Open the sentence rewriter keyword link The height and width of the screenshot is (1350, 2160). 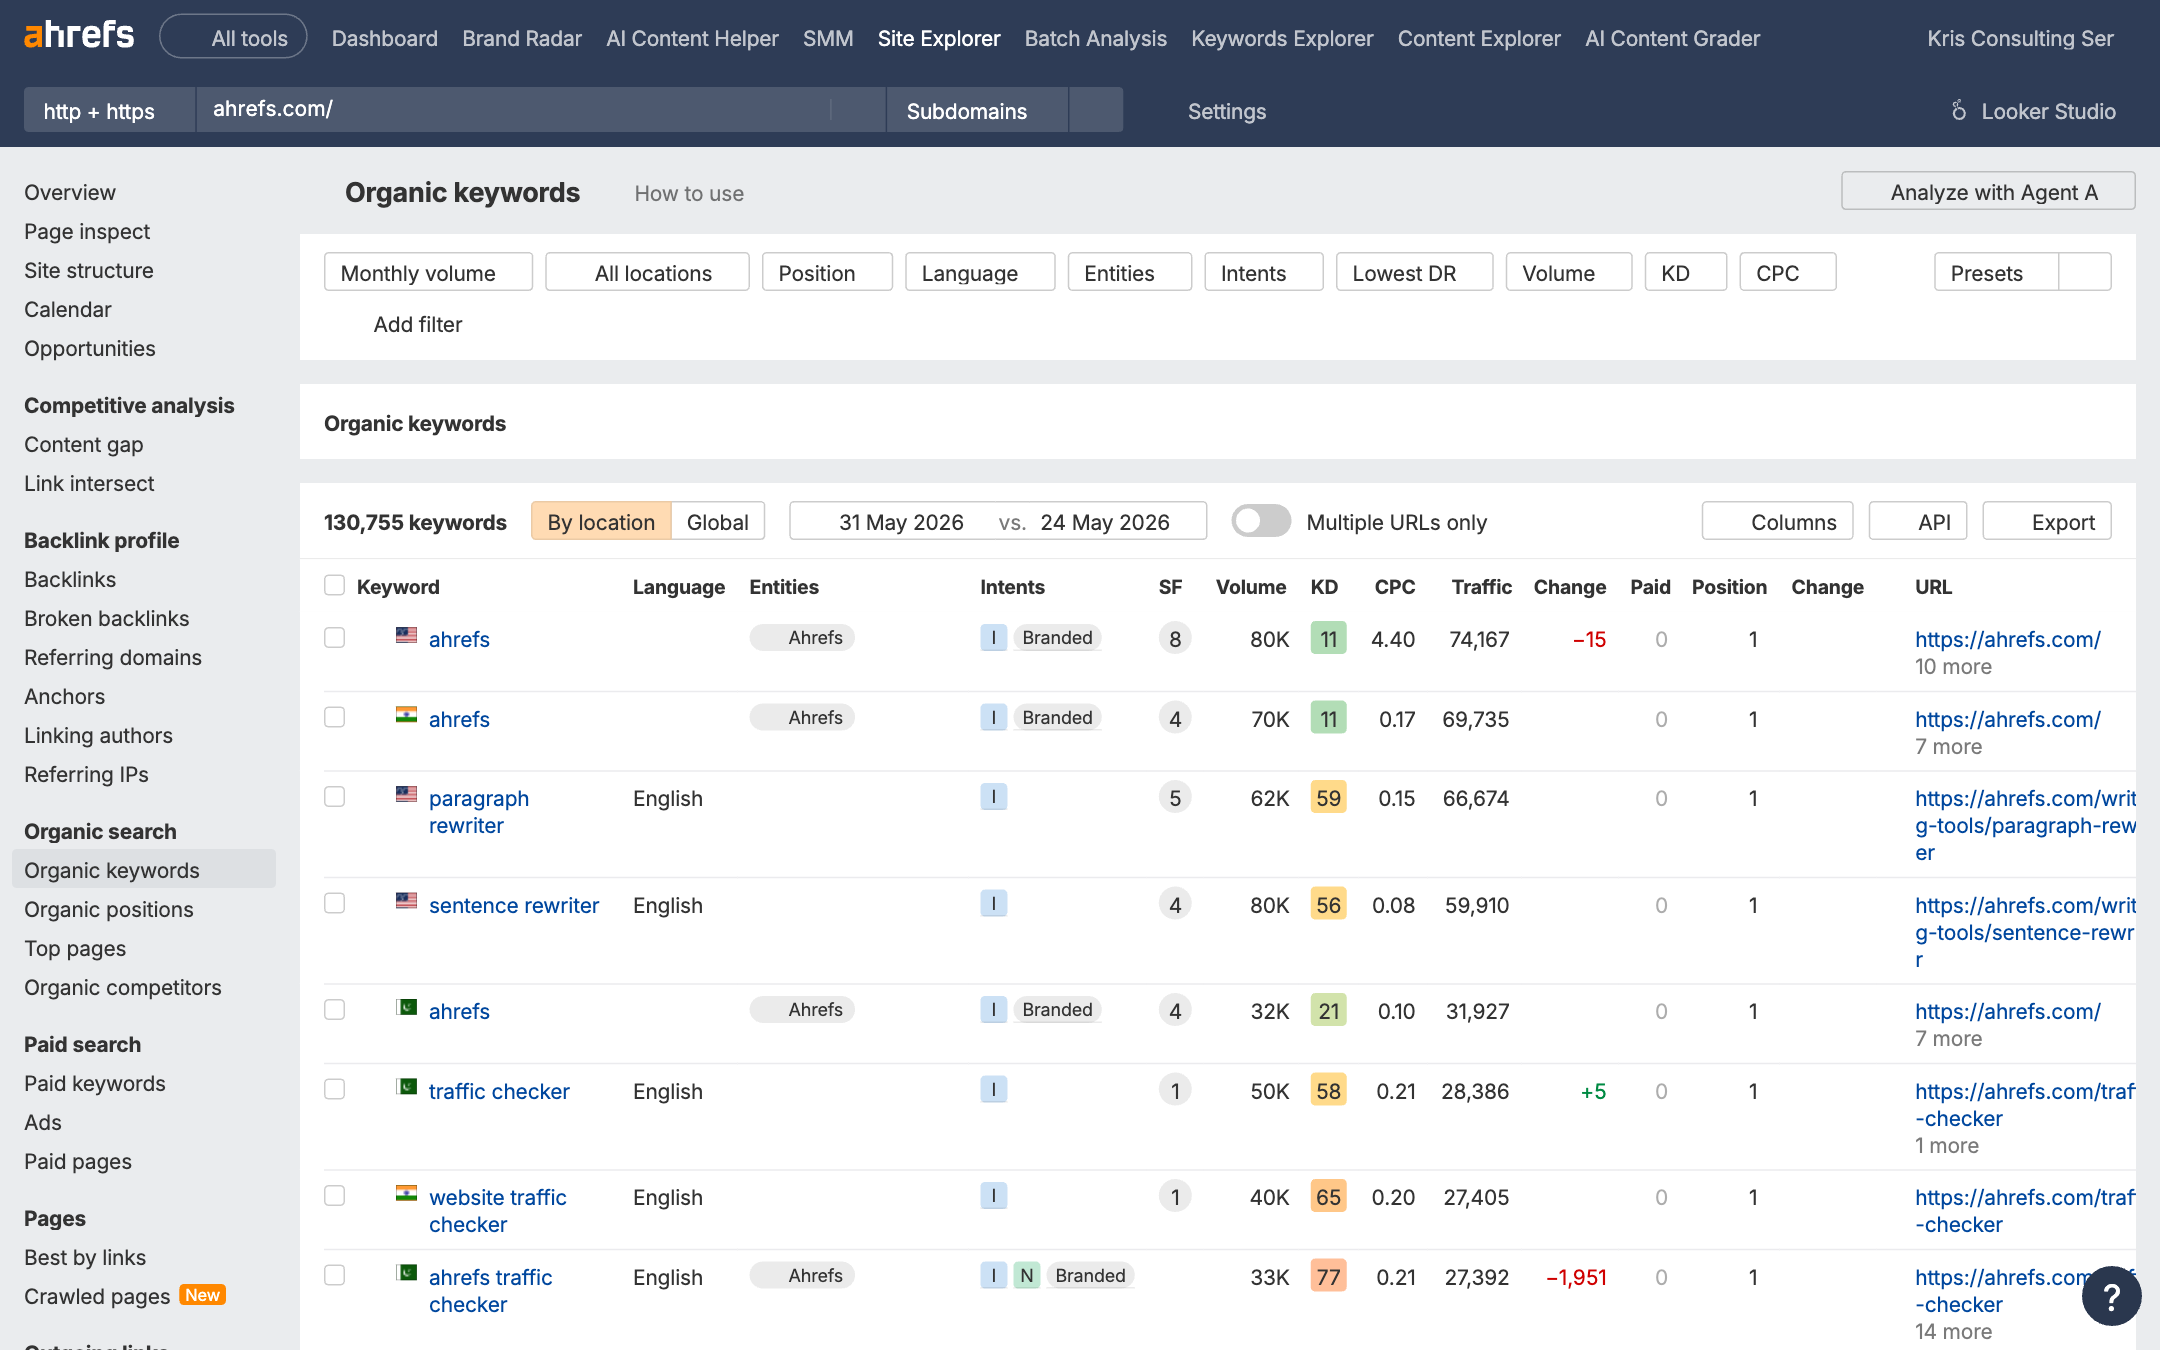[x=514, y=905]
